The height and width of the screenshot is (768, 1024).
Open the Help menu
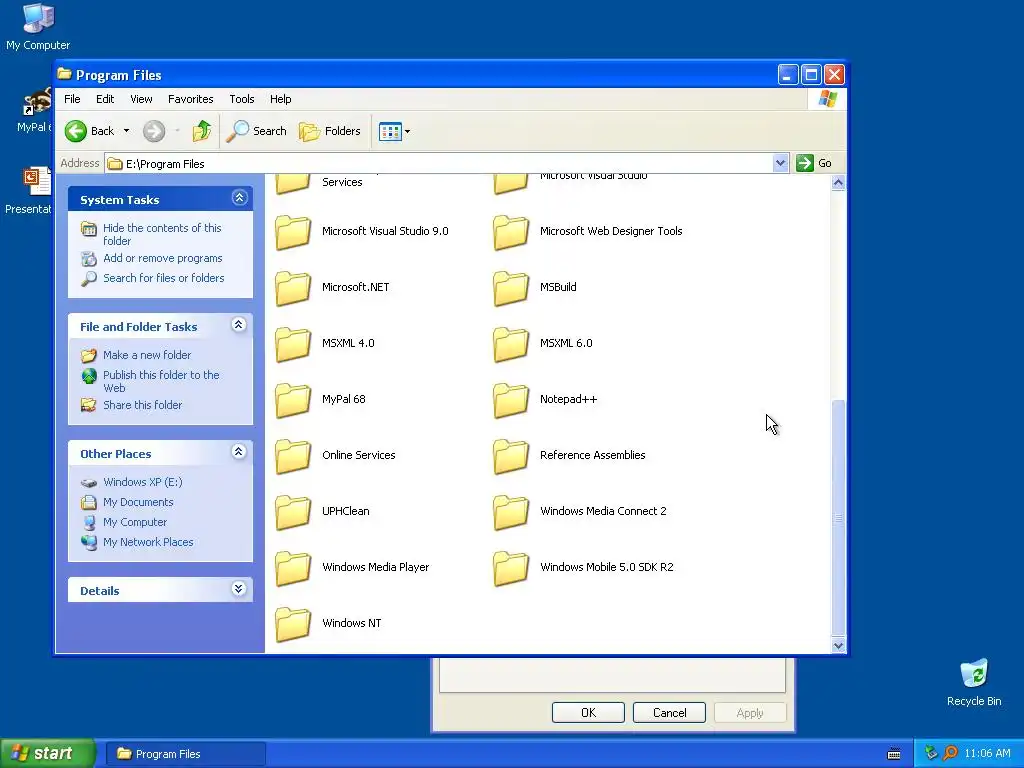click(281, 99)
